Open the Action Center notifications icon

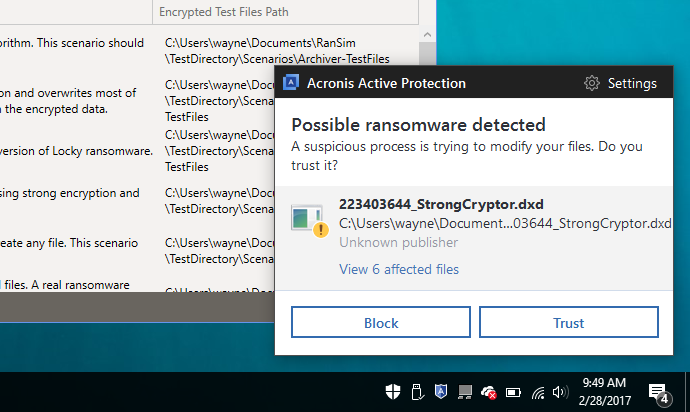pyautogui.click(x=659, y=391)
